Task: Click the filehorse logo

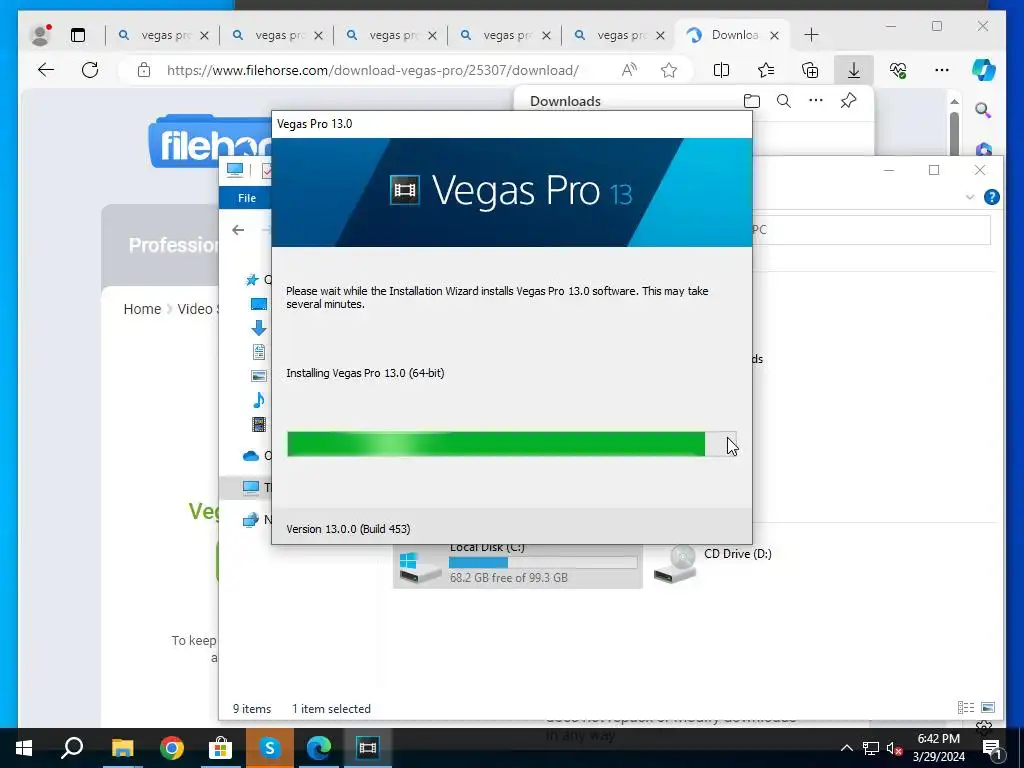Action: pyautogui.click(x=210, y=143)
